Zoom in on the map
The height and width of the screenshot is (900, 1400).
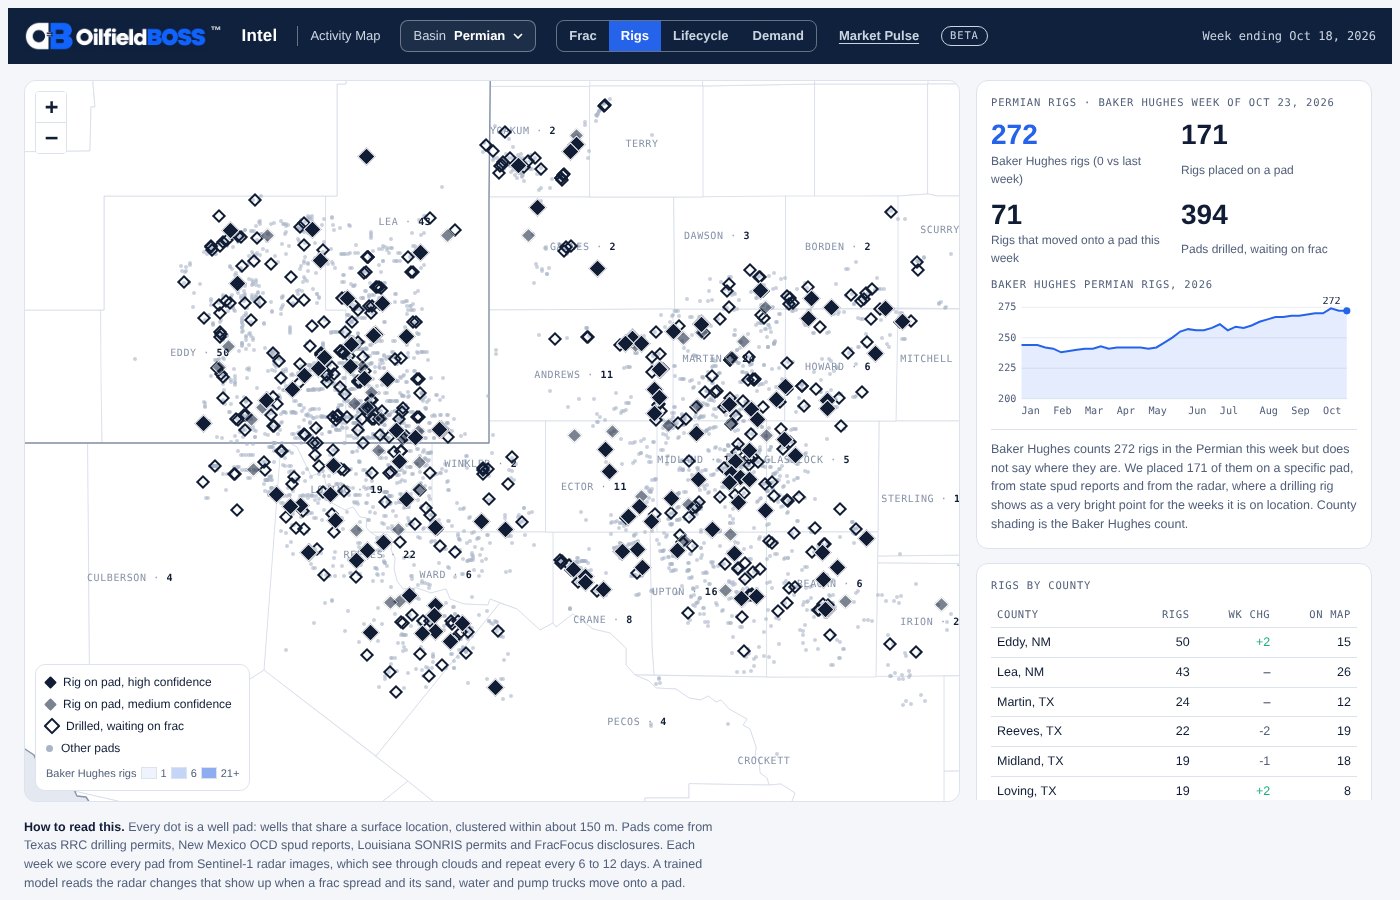(x=51, y=107)
